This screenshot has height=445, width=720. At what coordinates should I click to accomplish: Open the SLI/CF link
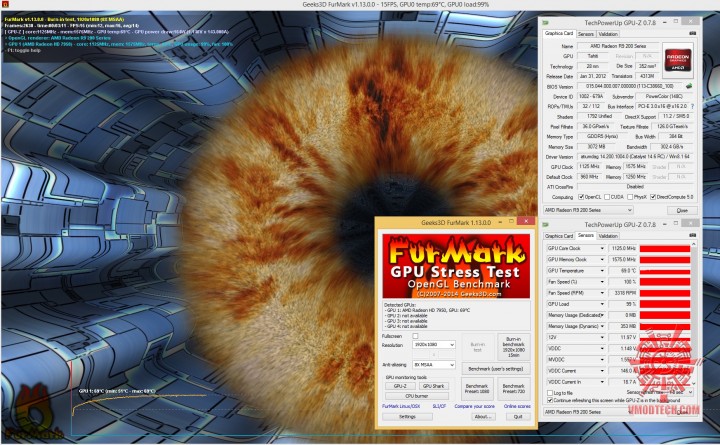(x=439, y=406)
